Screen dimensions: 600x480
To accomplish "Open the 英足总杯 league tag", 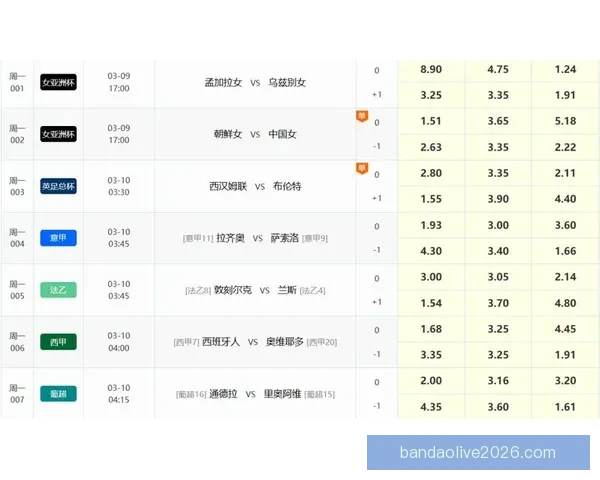I will [58, 186].
